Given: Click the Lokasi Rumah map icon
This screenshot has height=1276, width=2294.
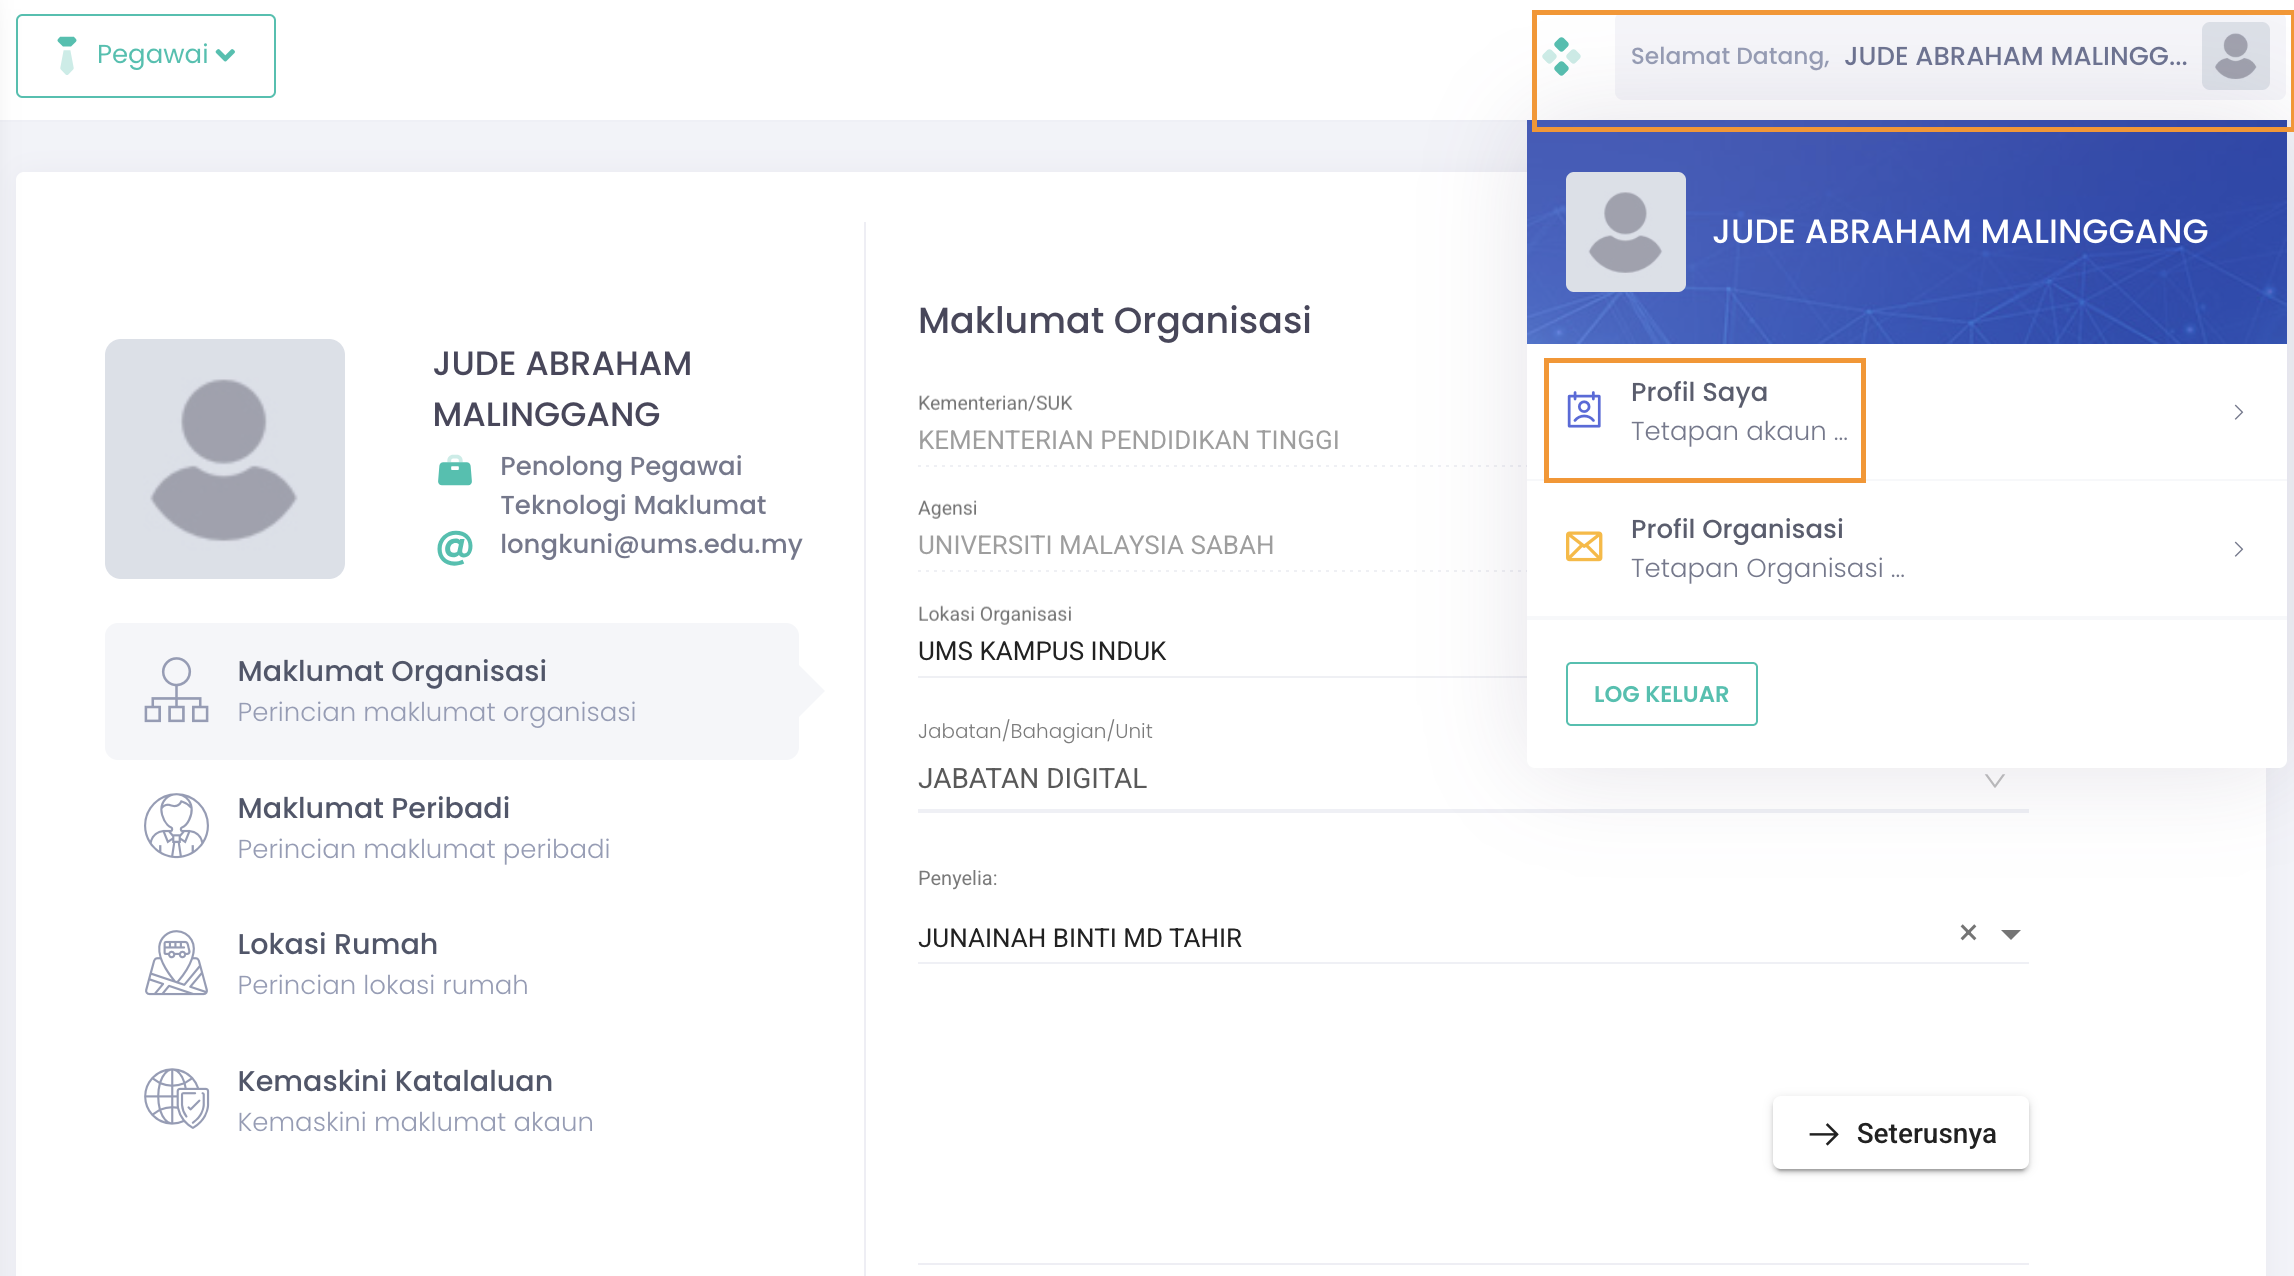Looking at the screenshot, I should click(176, 963).
